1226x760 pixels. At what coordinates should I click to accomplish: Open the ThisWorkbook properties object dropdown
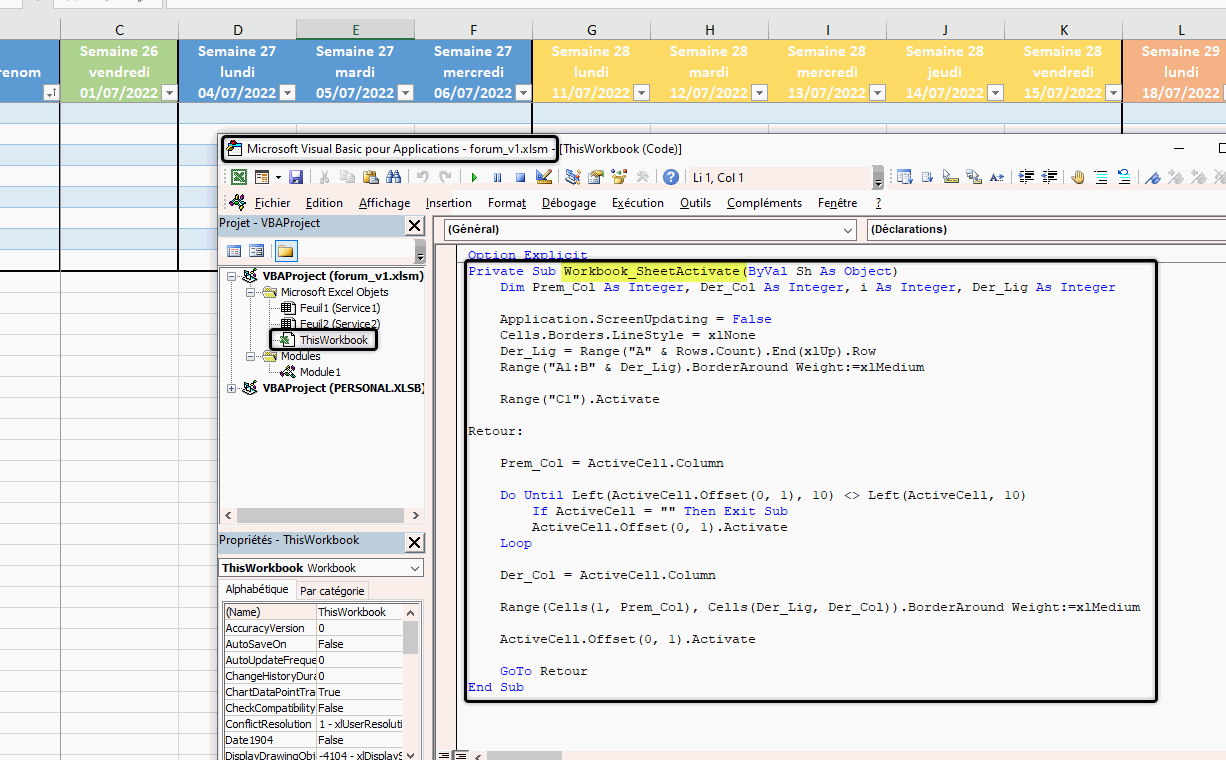[416, 568]
